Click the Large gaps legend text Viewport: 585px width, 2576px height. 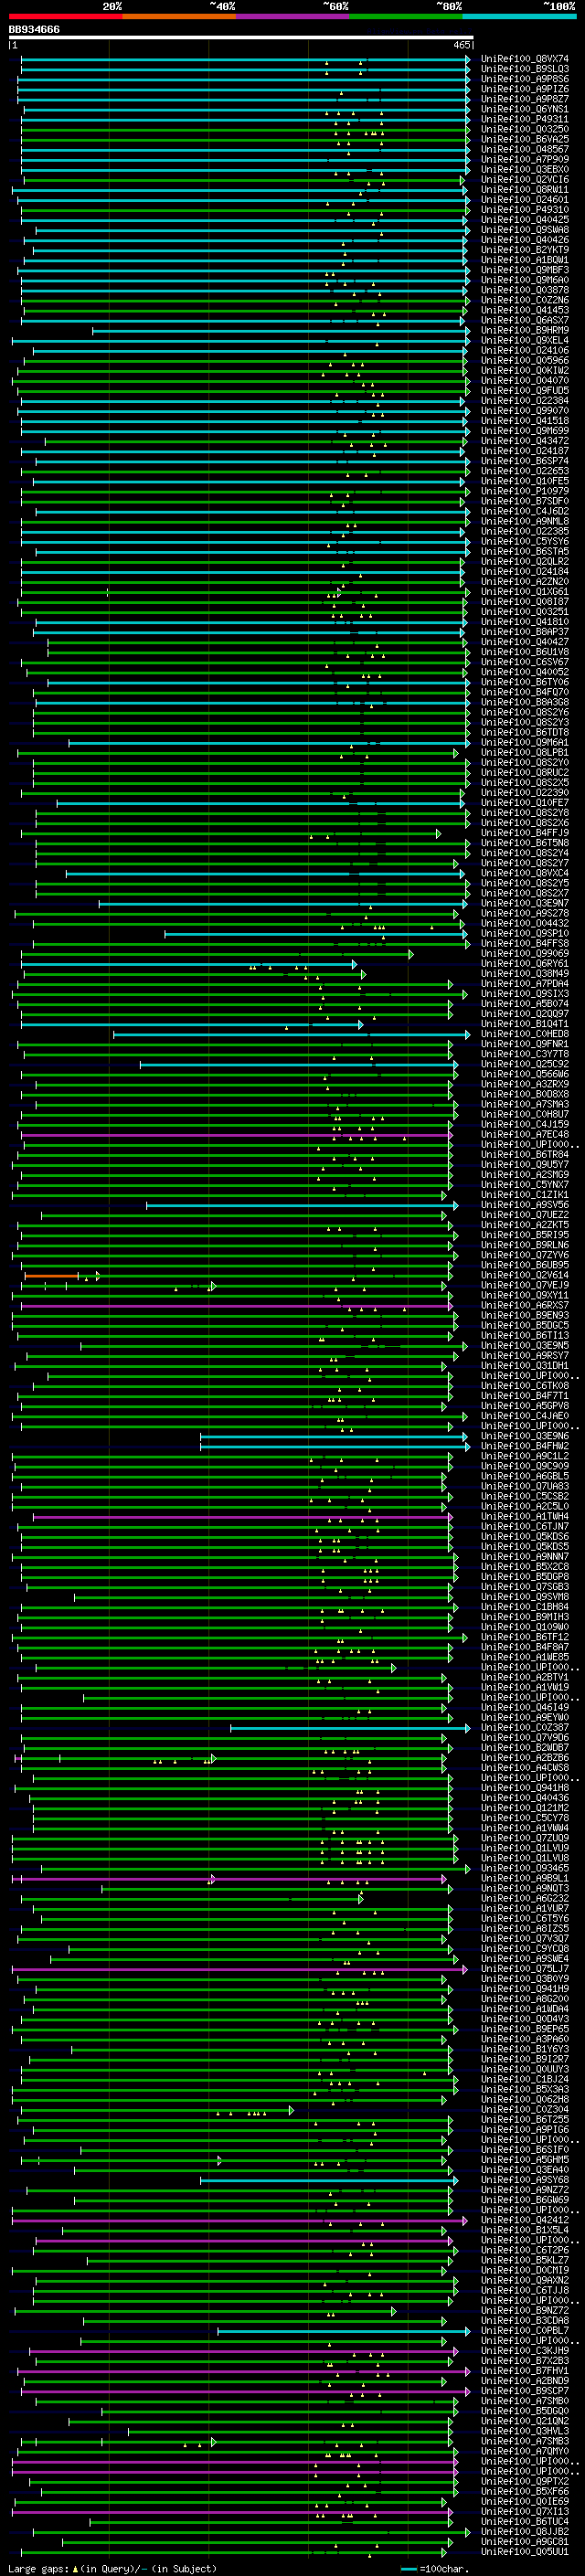111,2569
